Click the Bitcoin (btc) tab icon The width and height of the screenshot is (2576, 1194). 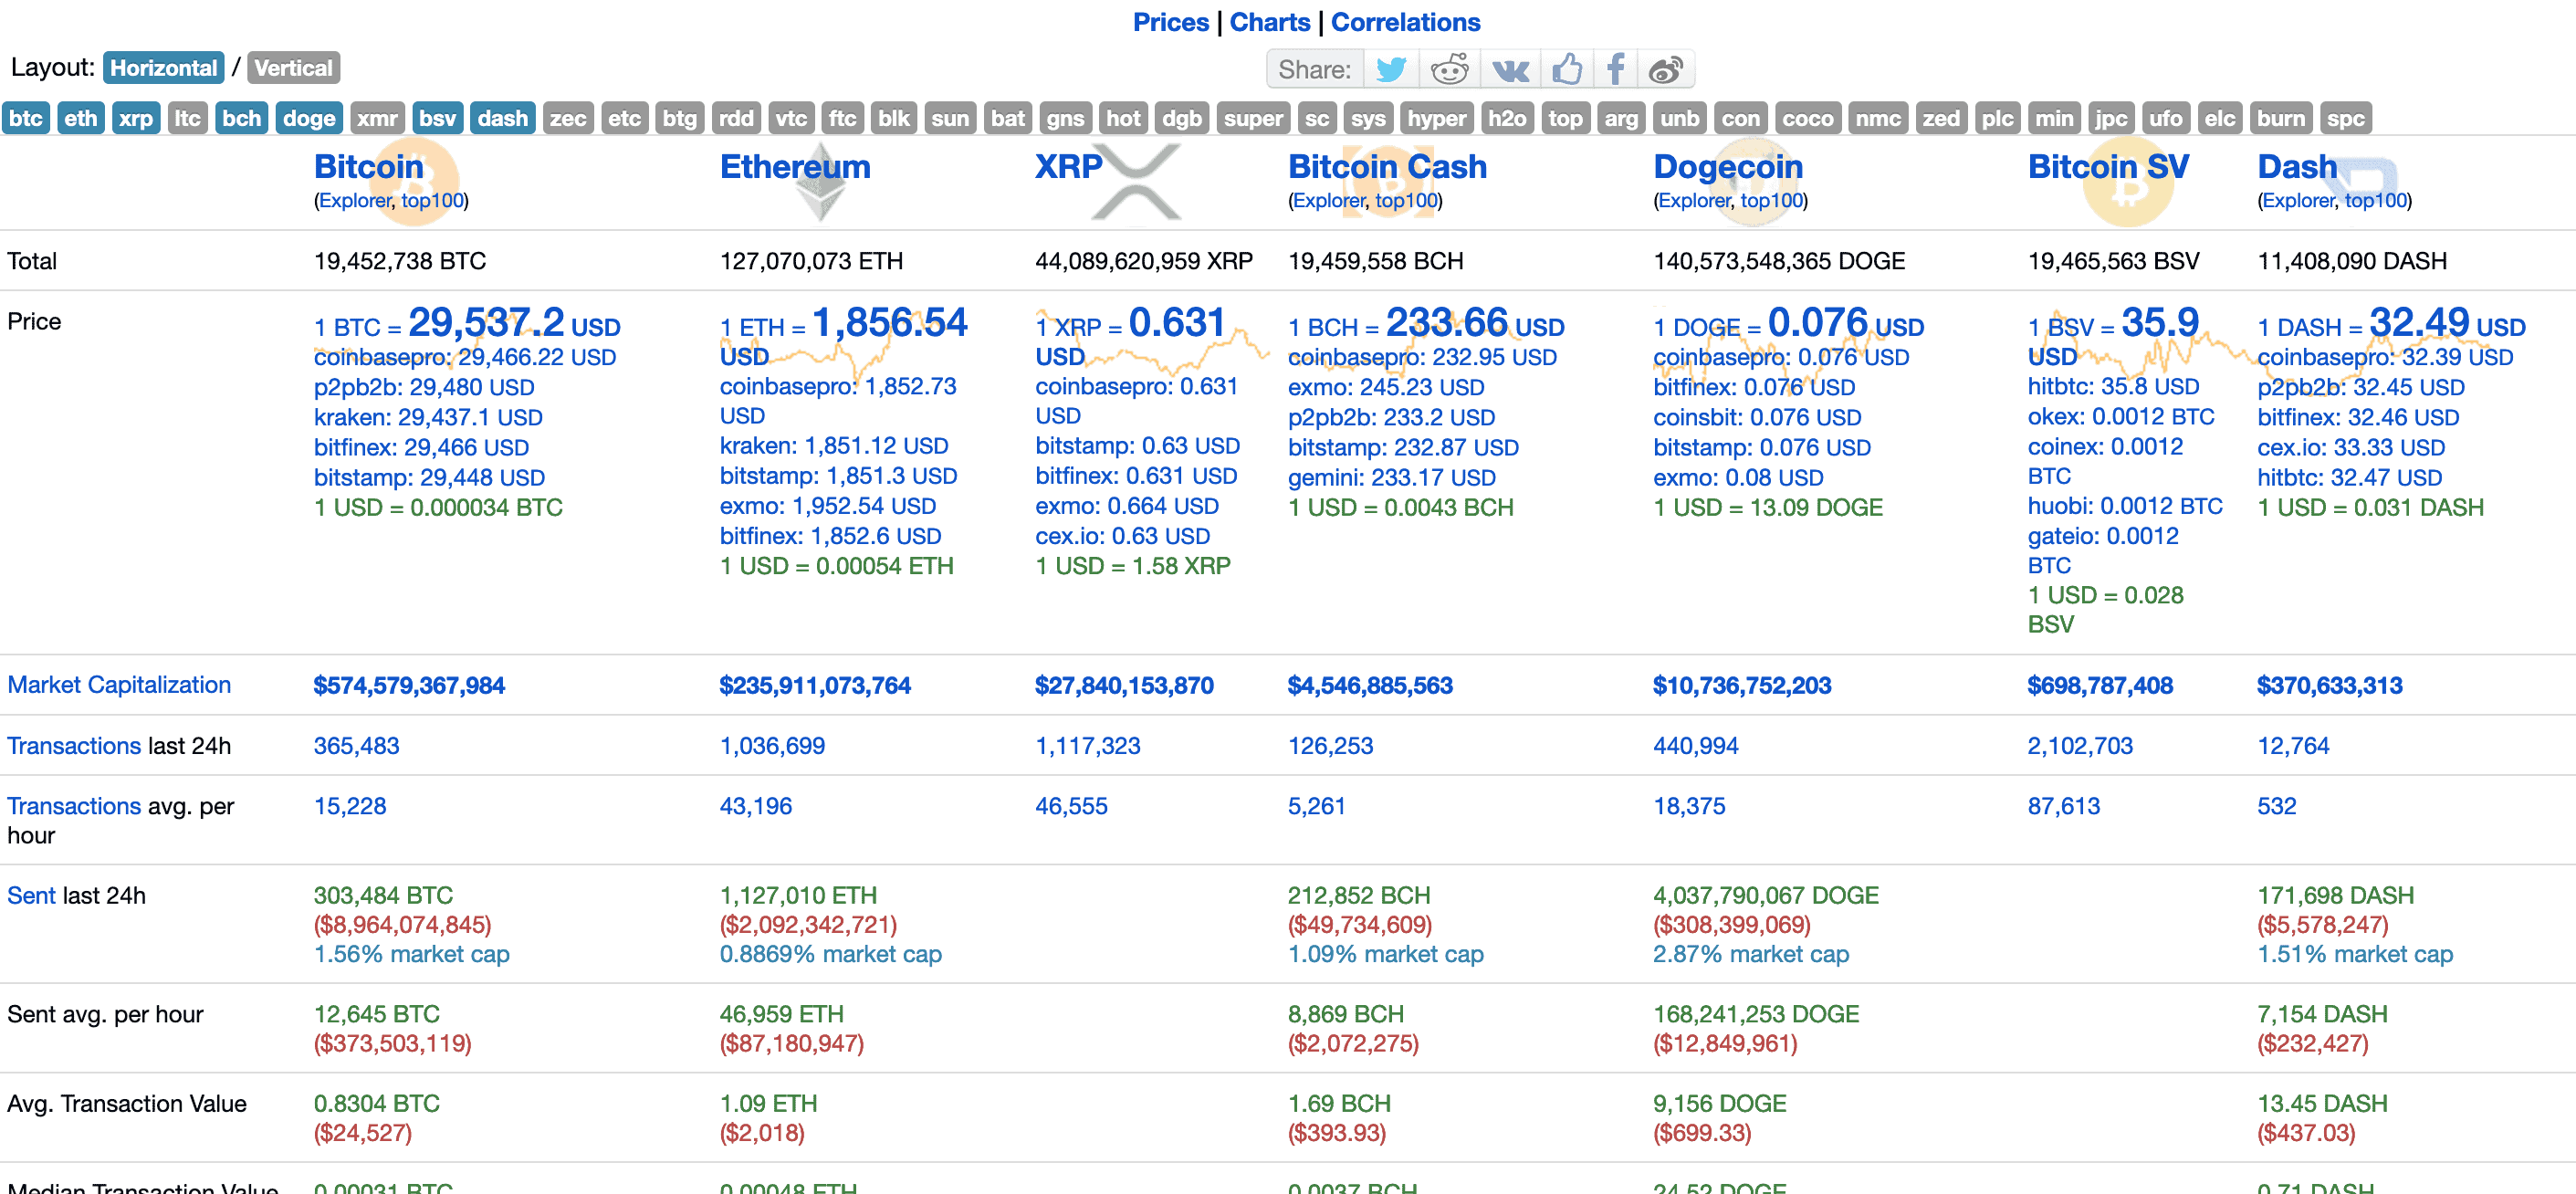click(25, 117)
